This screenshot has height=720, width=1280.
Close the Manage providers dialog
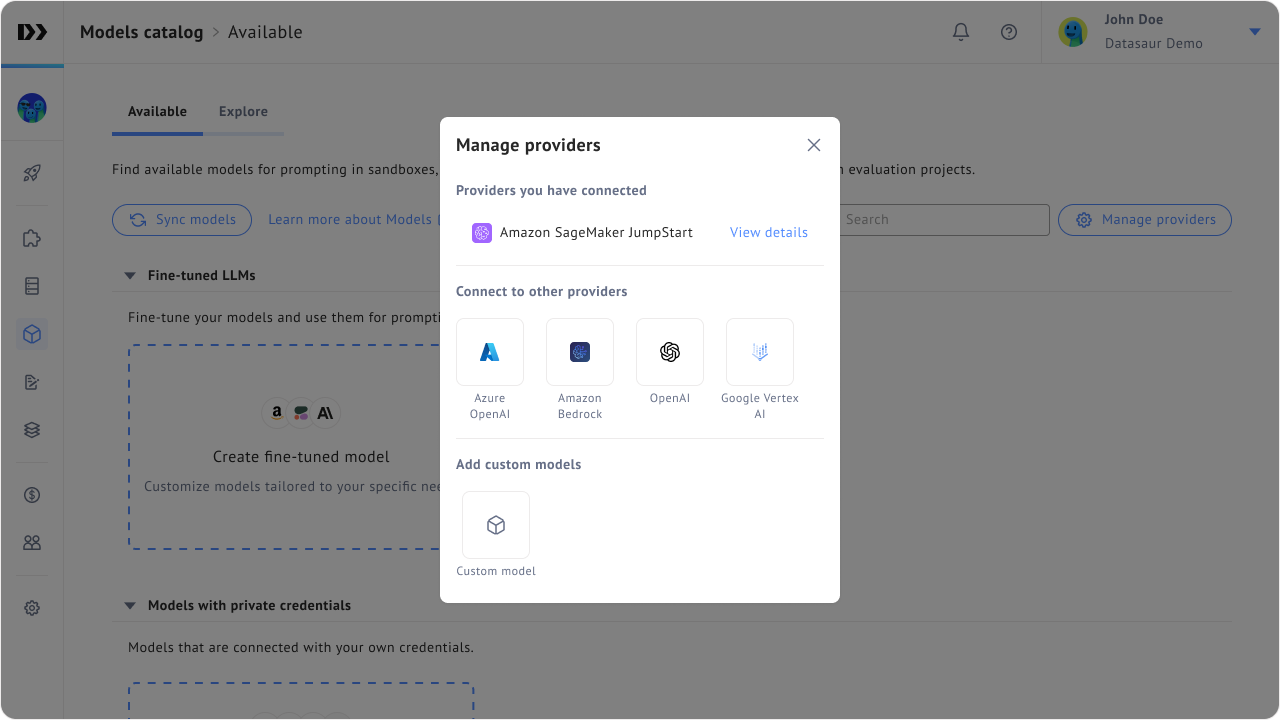(814, 145)
